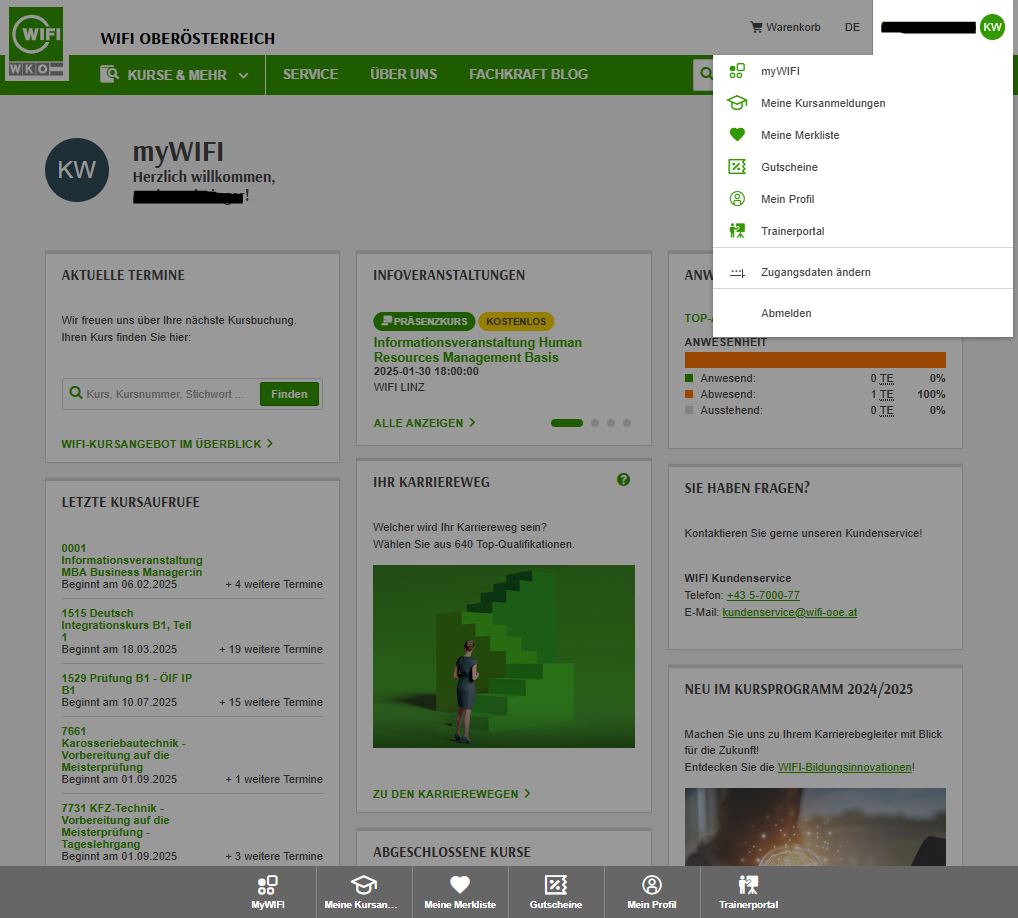Click the orange Anwesenheit progress bar

pos(815,360)
